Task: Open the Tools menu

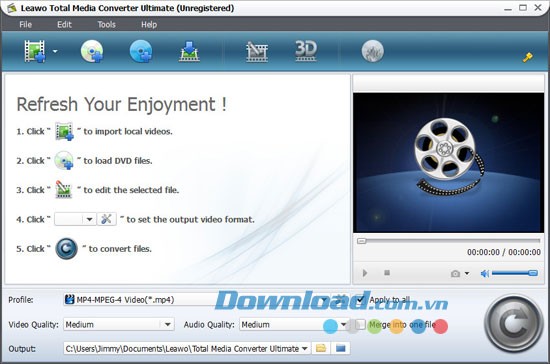Action: point(106,25)
